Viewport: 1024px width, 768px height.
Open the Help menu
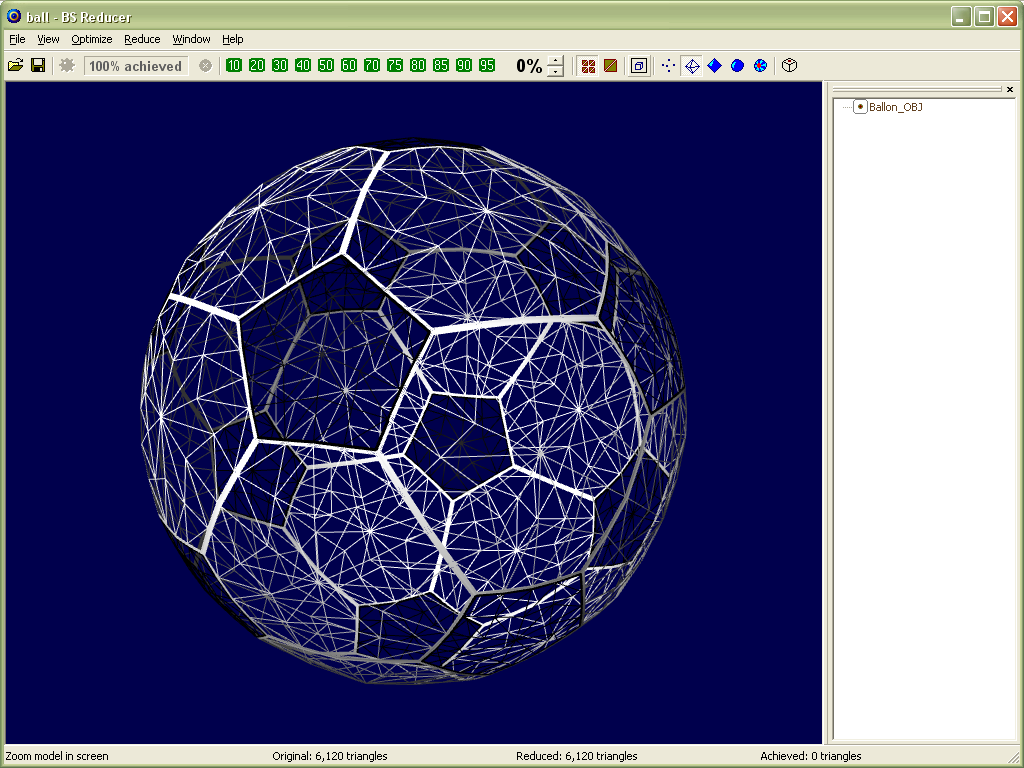click(x=232, y=39)
